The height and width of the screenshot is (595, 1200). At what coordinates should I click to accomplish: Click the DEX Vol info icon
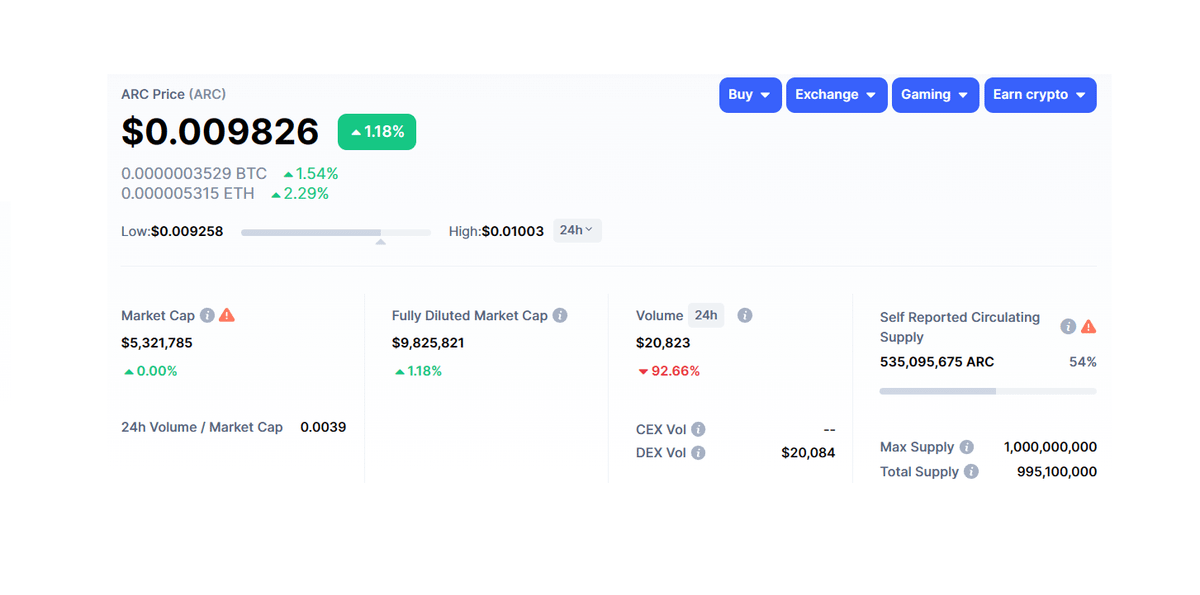[x=698, y=452]
